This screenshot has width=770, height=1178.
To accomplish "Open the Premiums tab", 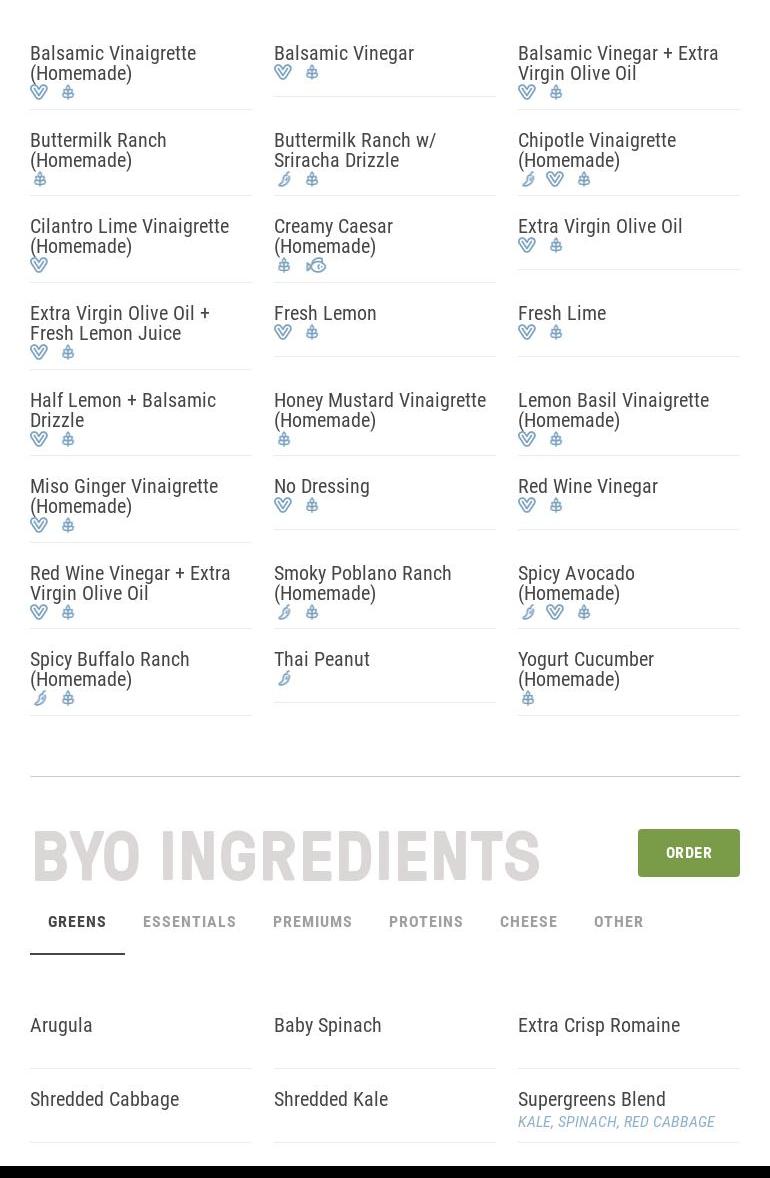I will (x=312, y=922).
